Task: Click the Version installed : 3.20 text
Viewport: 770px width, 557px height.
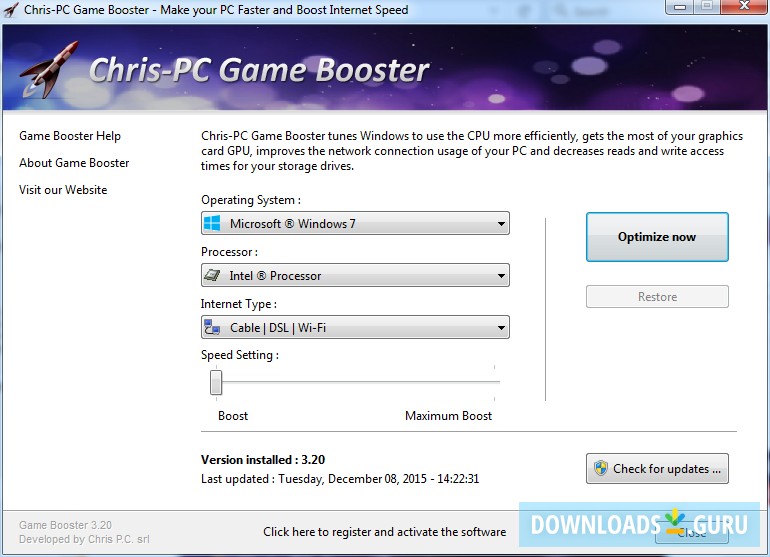Action: [263, 460]
